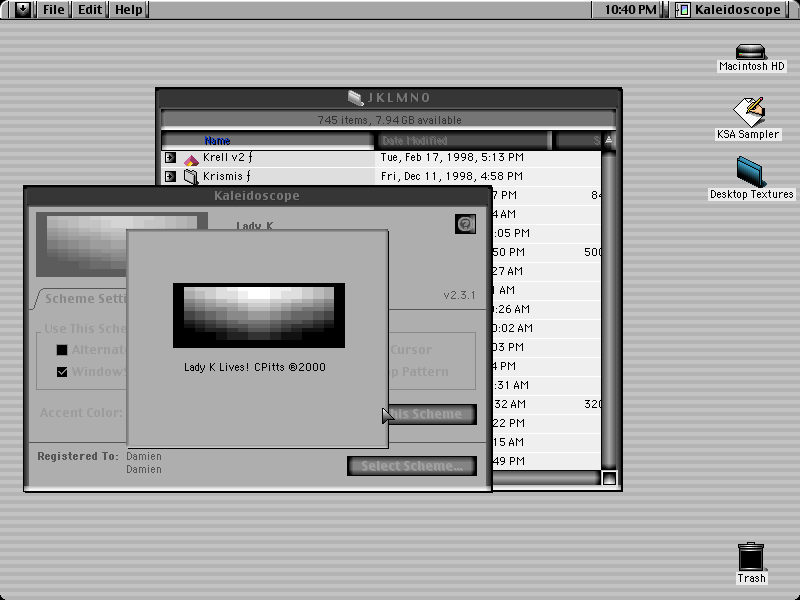Click the version label v2.3.1
The width and height of the screenshot is (800, 600).
point(459,295)
